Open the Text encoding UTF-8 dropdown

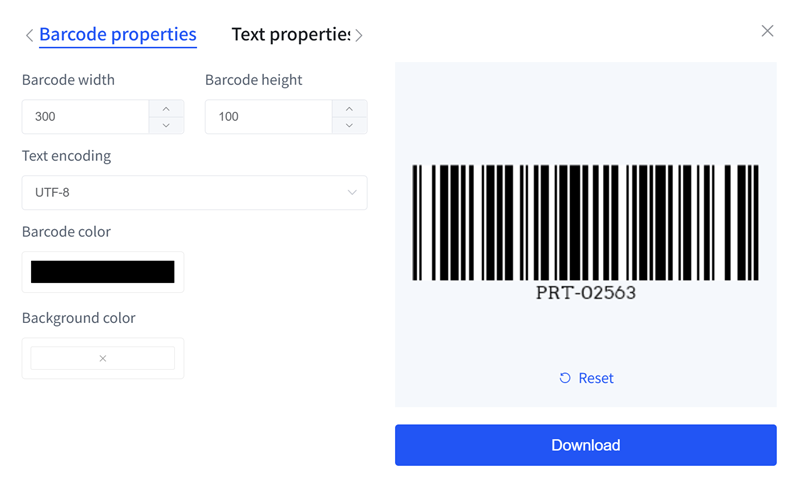[180, 193]
